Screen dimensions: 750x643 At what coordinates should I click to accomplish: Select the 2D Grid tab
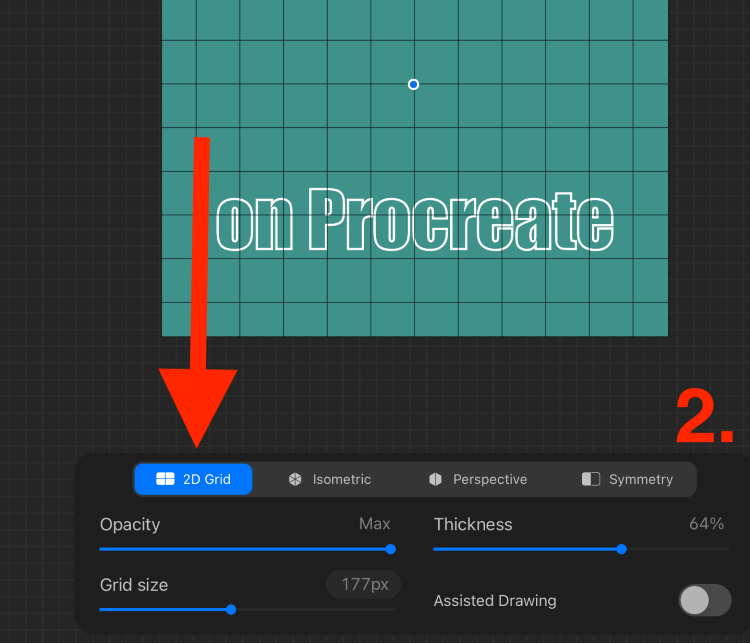coord(193,479)
